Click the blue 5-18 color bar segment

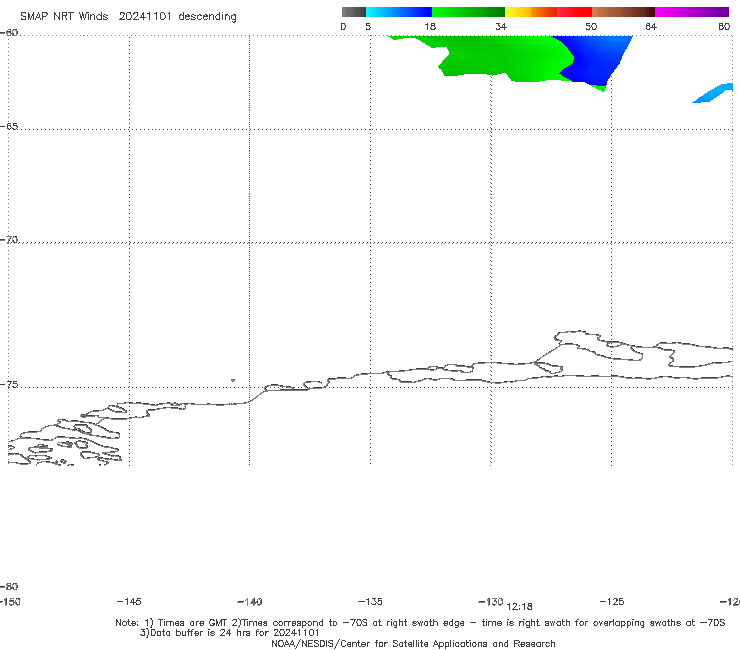coord(399,12)
